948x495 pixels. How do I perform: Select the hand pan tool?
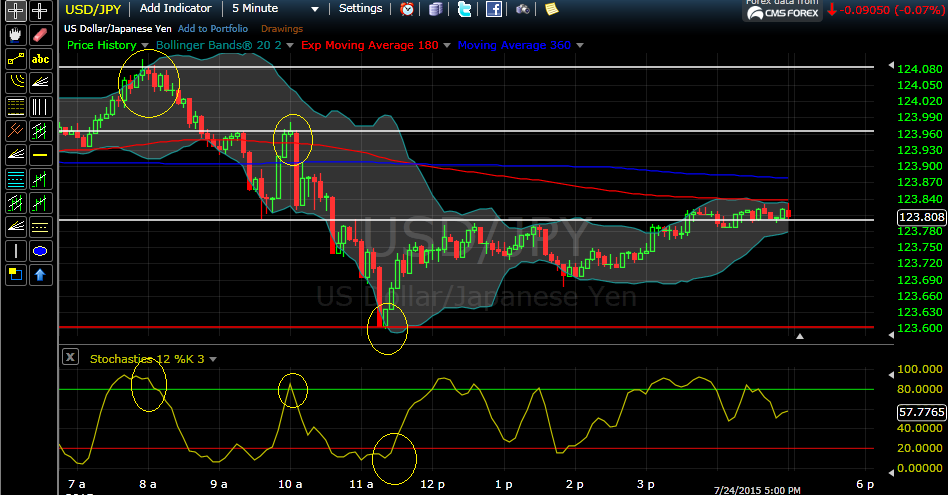(16, 35)
